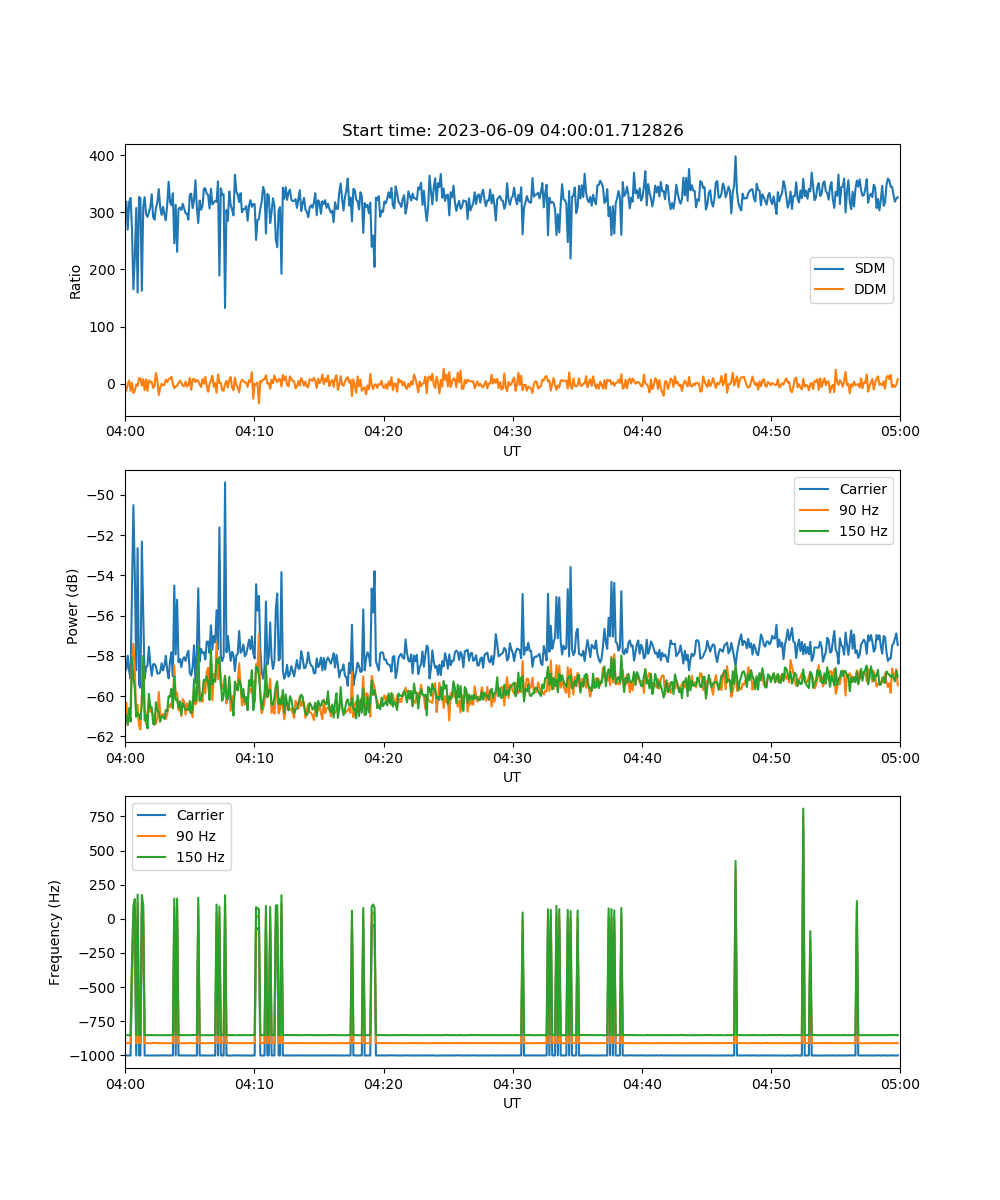Click the 'Frequency (Hz)' y-axis label
Image resolution: width=1000 pixels, height=1200 pixels.
54,933
